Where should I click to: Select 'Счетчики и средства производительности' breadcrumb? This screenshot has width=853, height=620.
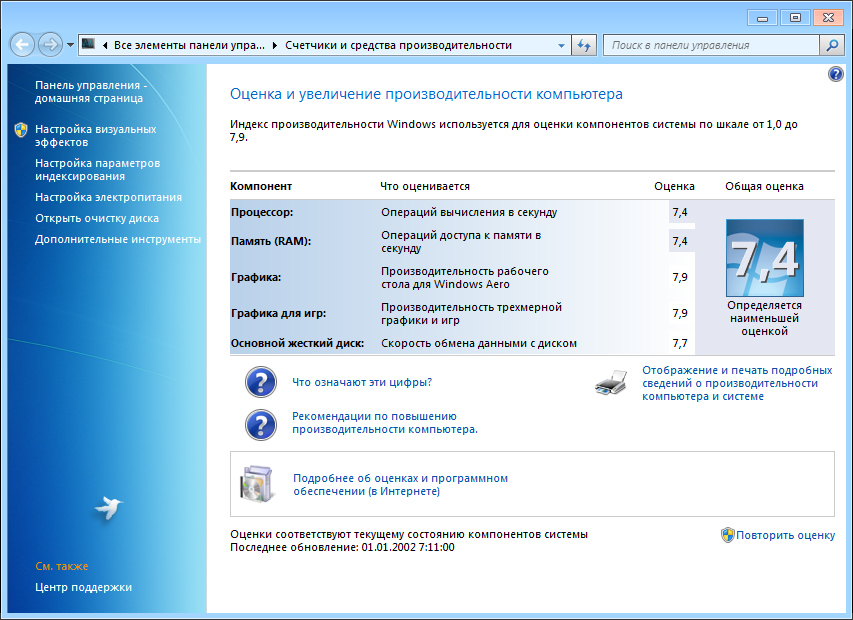(x=398, y=45)
